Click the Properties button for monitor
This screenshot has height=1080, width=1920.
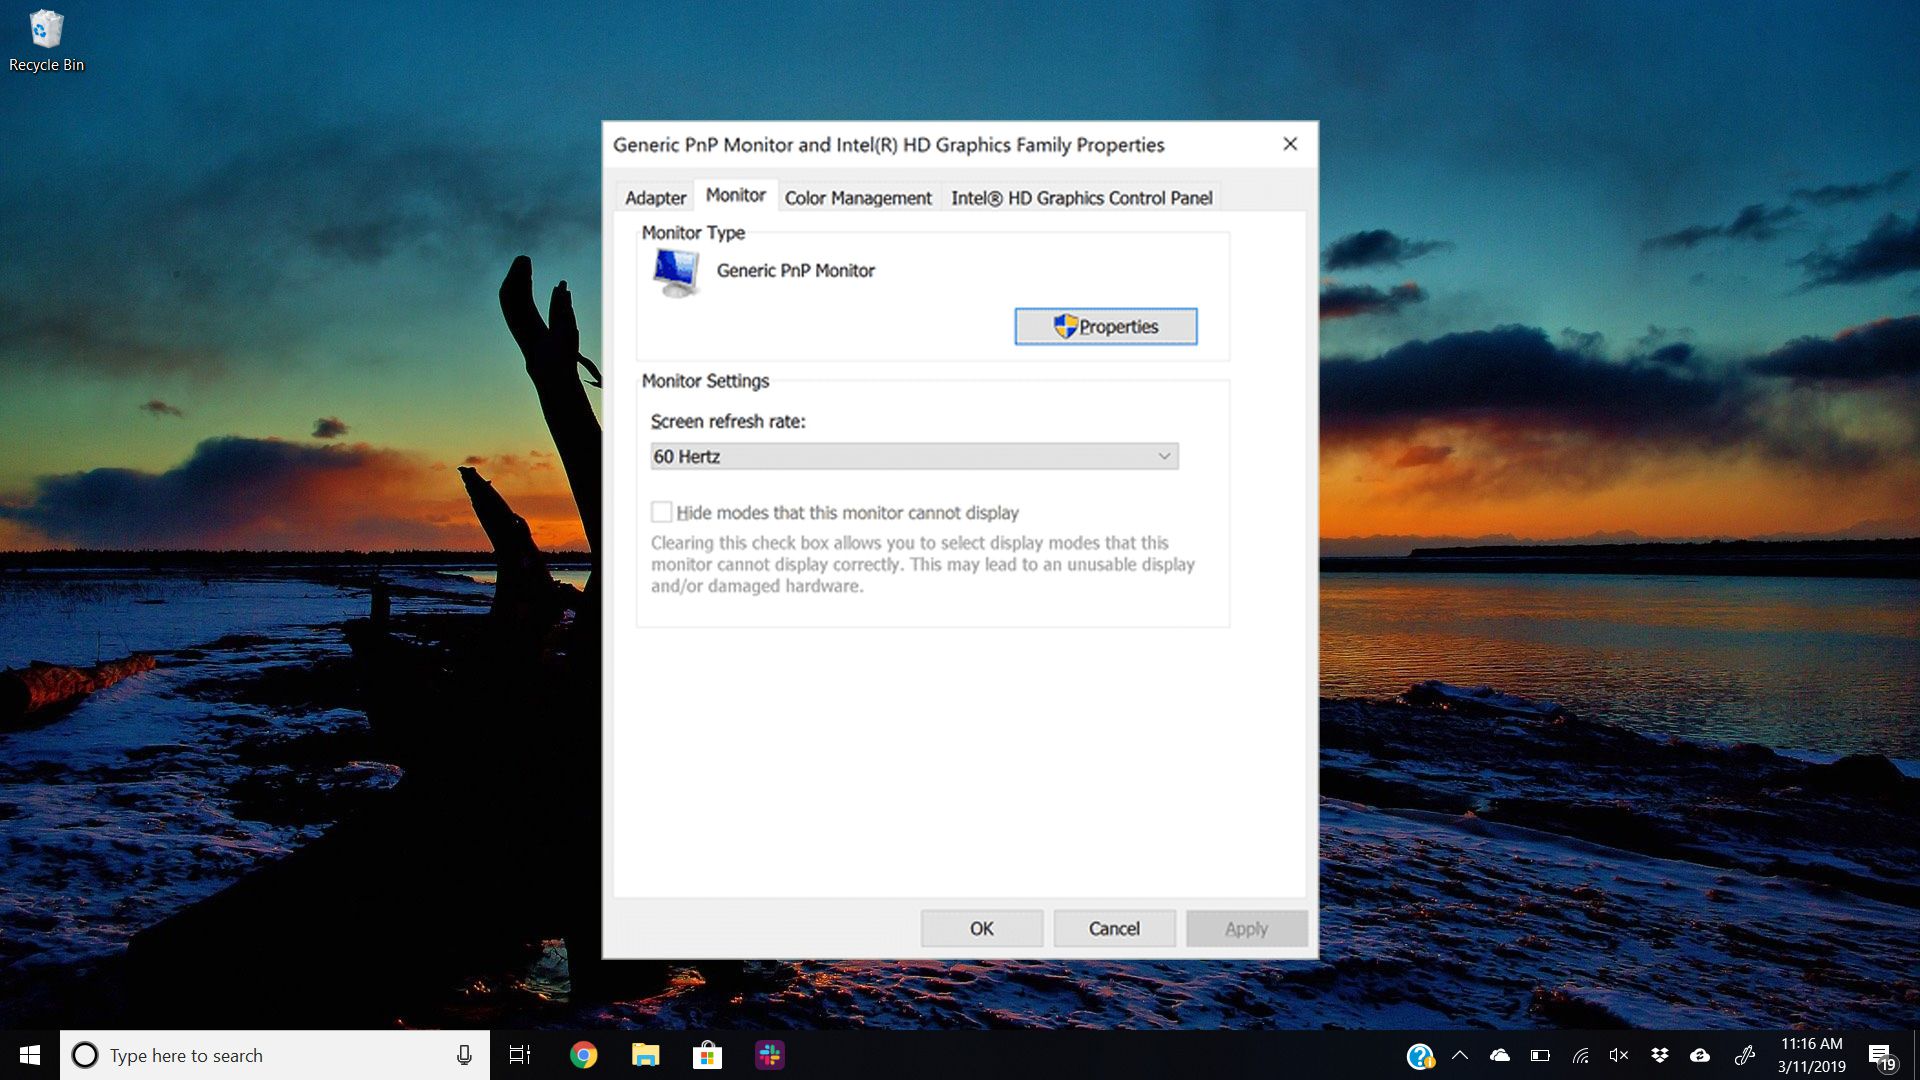(1105, 326)
